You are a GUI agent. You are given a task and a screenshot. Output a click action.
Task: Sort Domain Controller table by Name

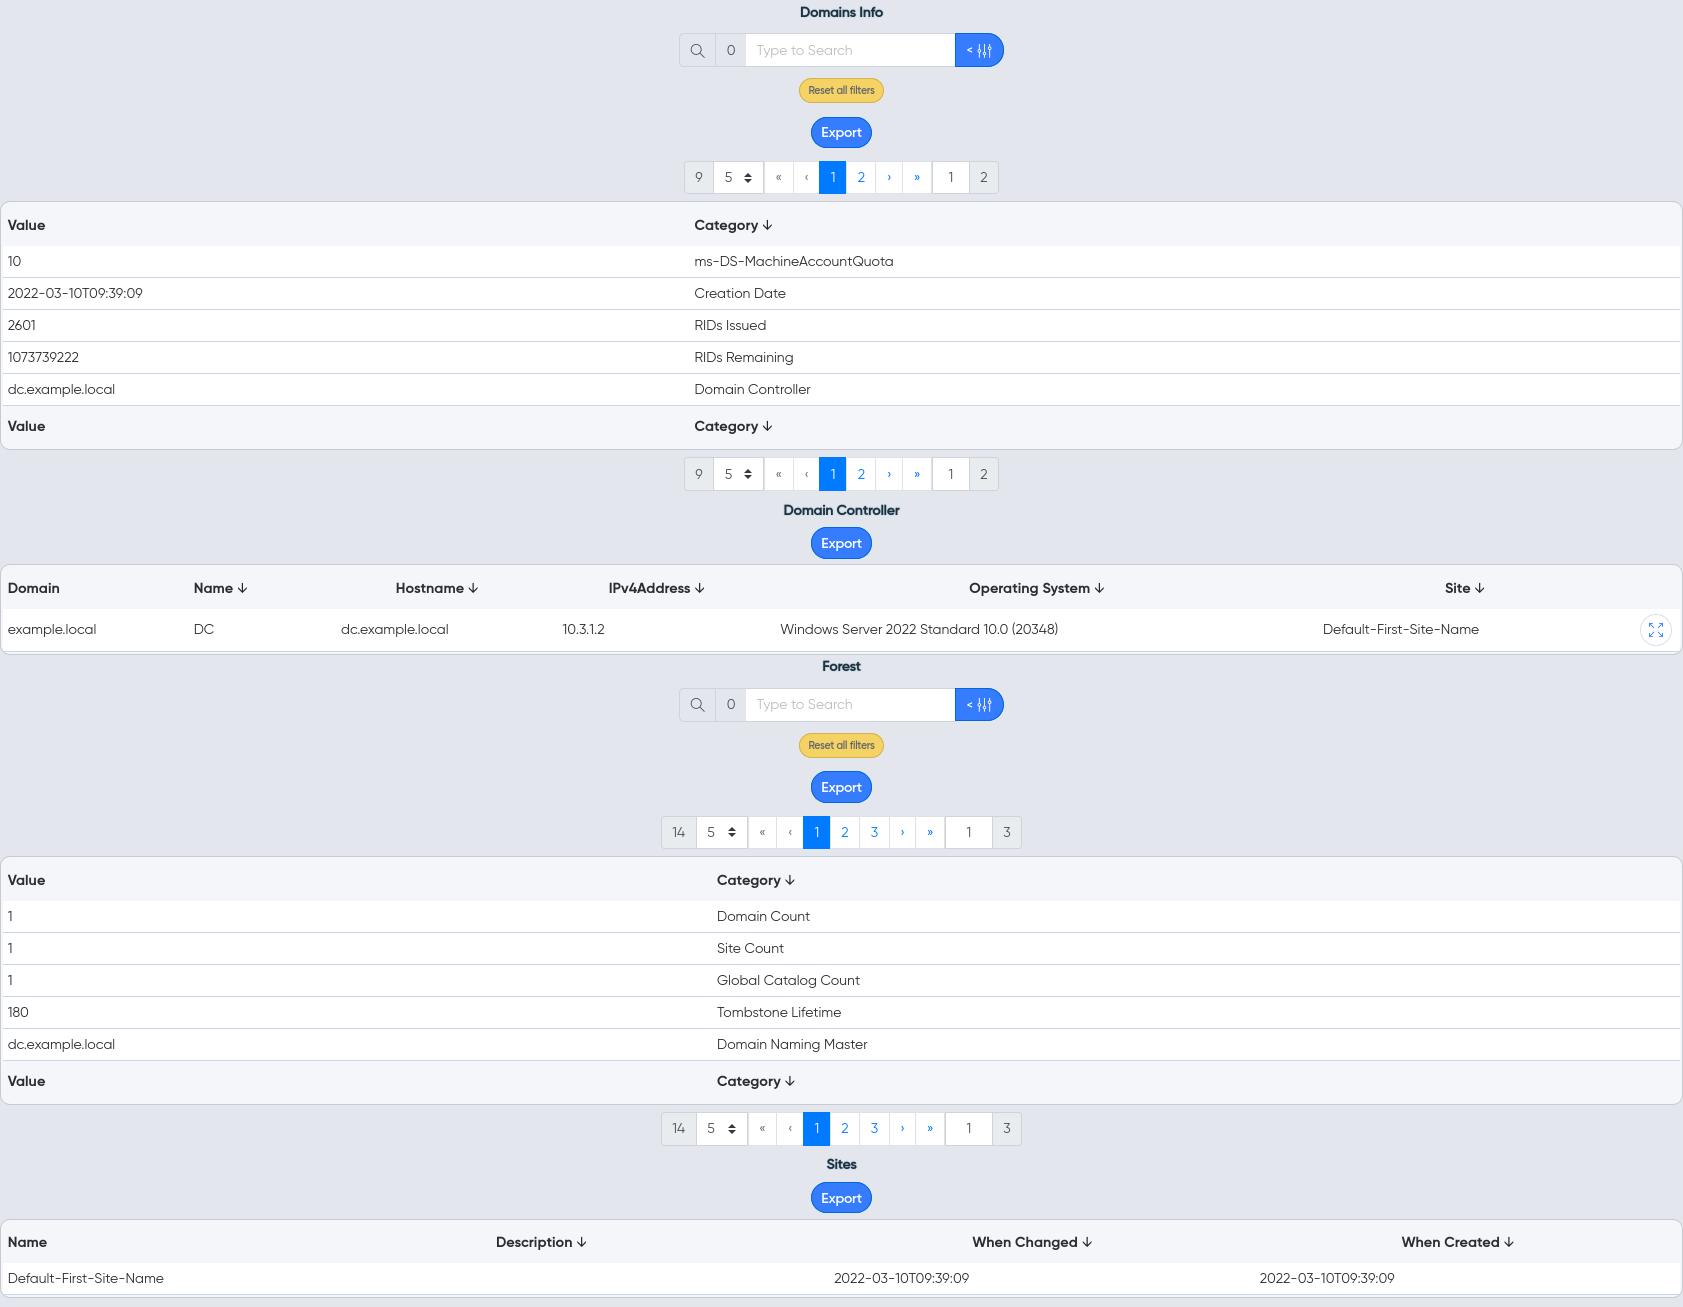(x=220, y=588)
